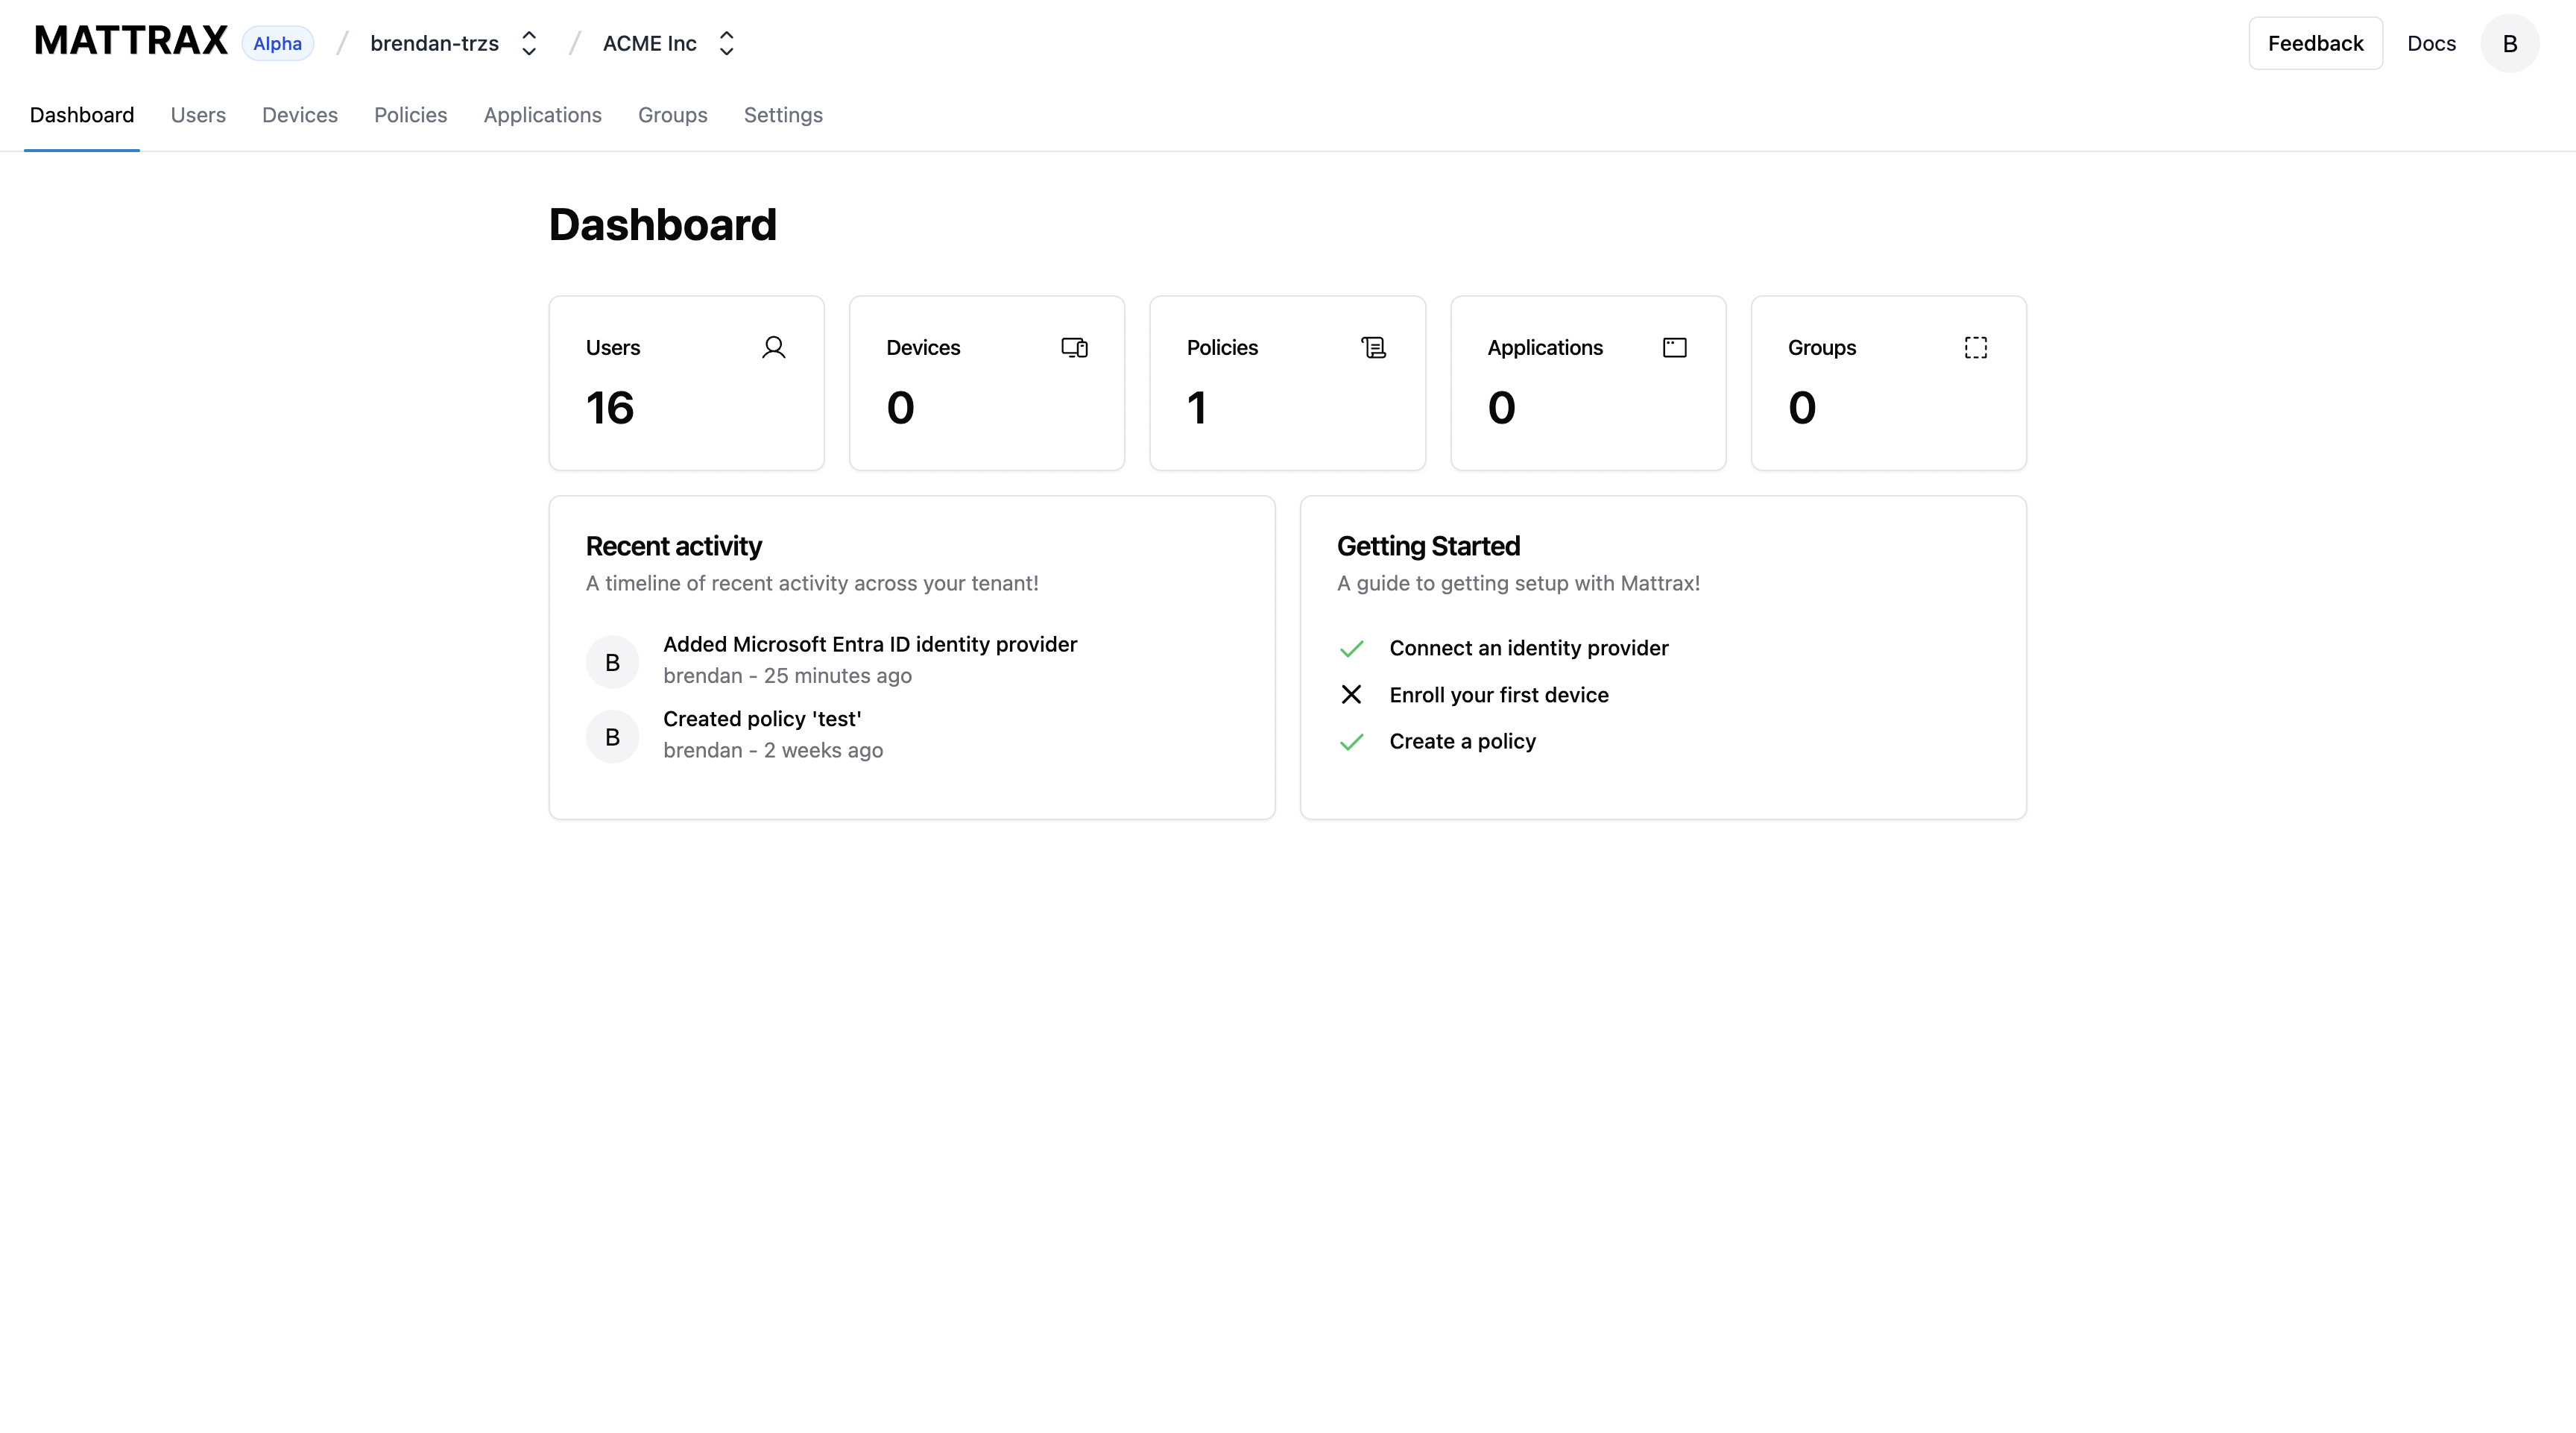Click the Groups dashed-box icon on stat card
2576x1433 pixels.
pos(1976,347)
